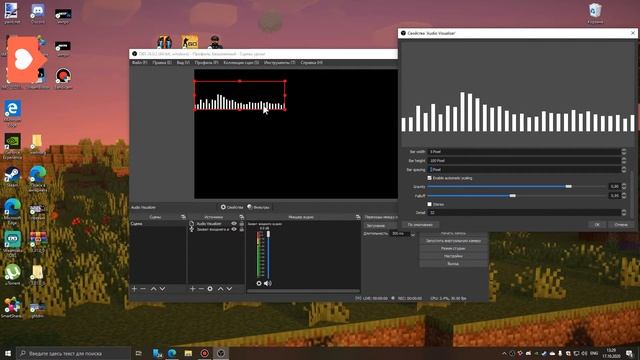Click the Свойства button below preview
This screenshot has height=360, width=640.
pyautogui.click(x=232, y=207)
